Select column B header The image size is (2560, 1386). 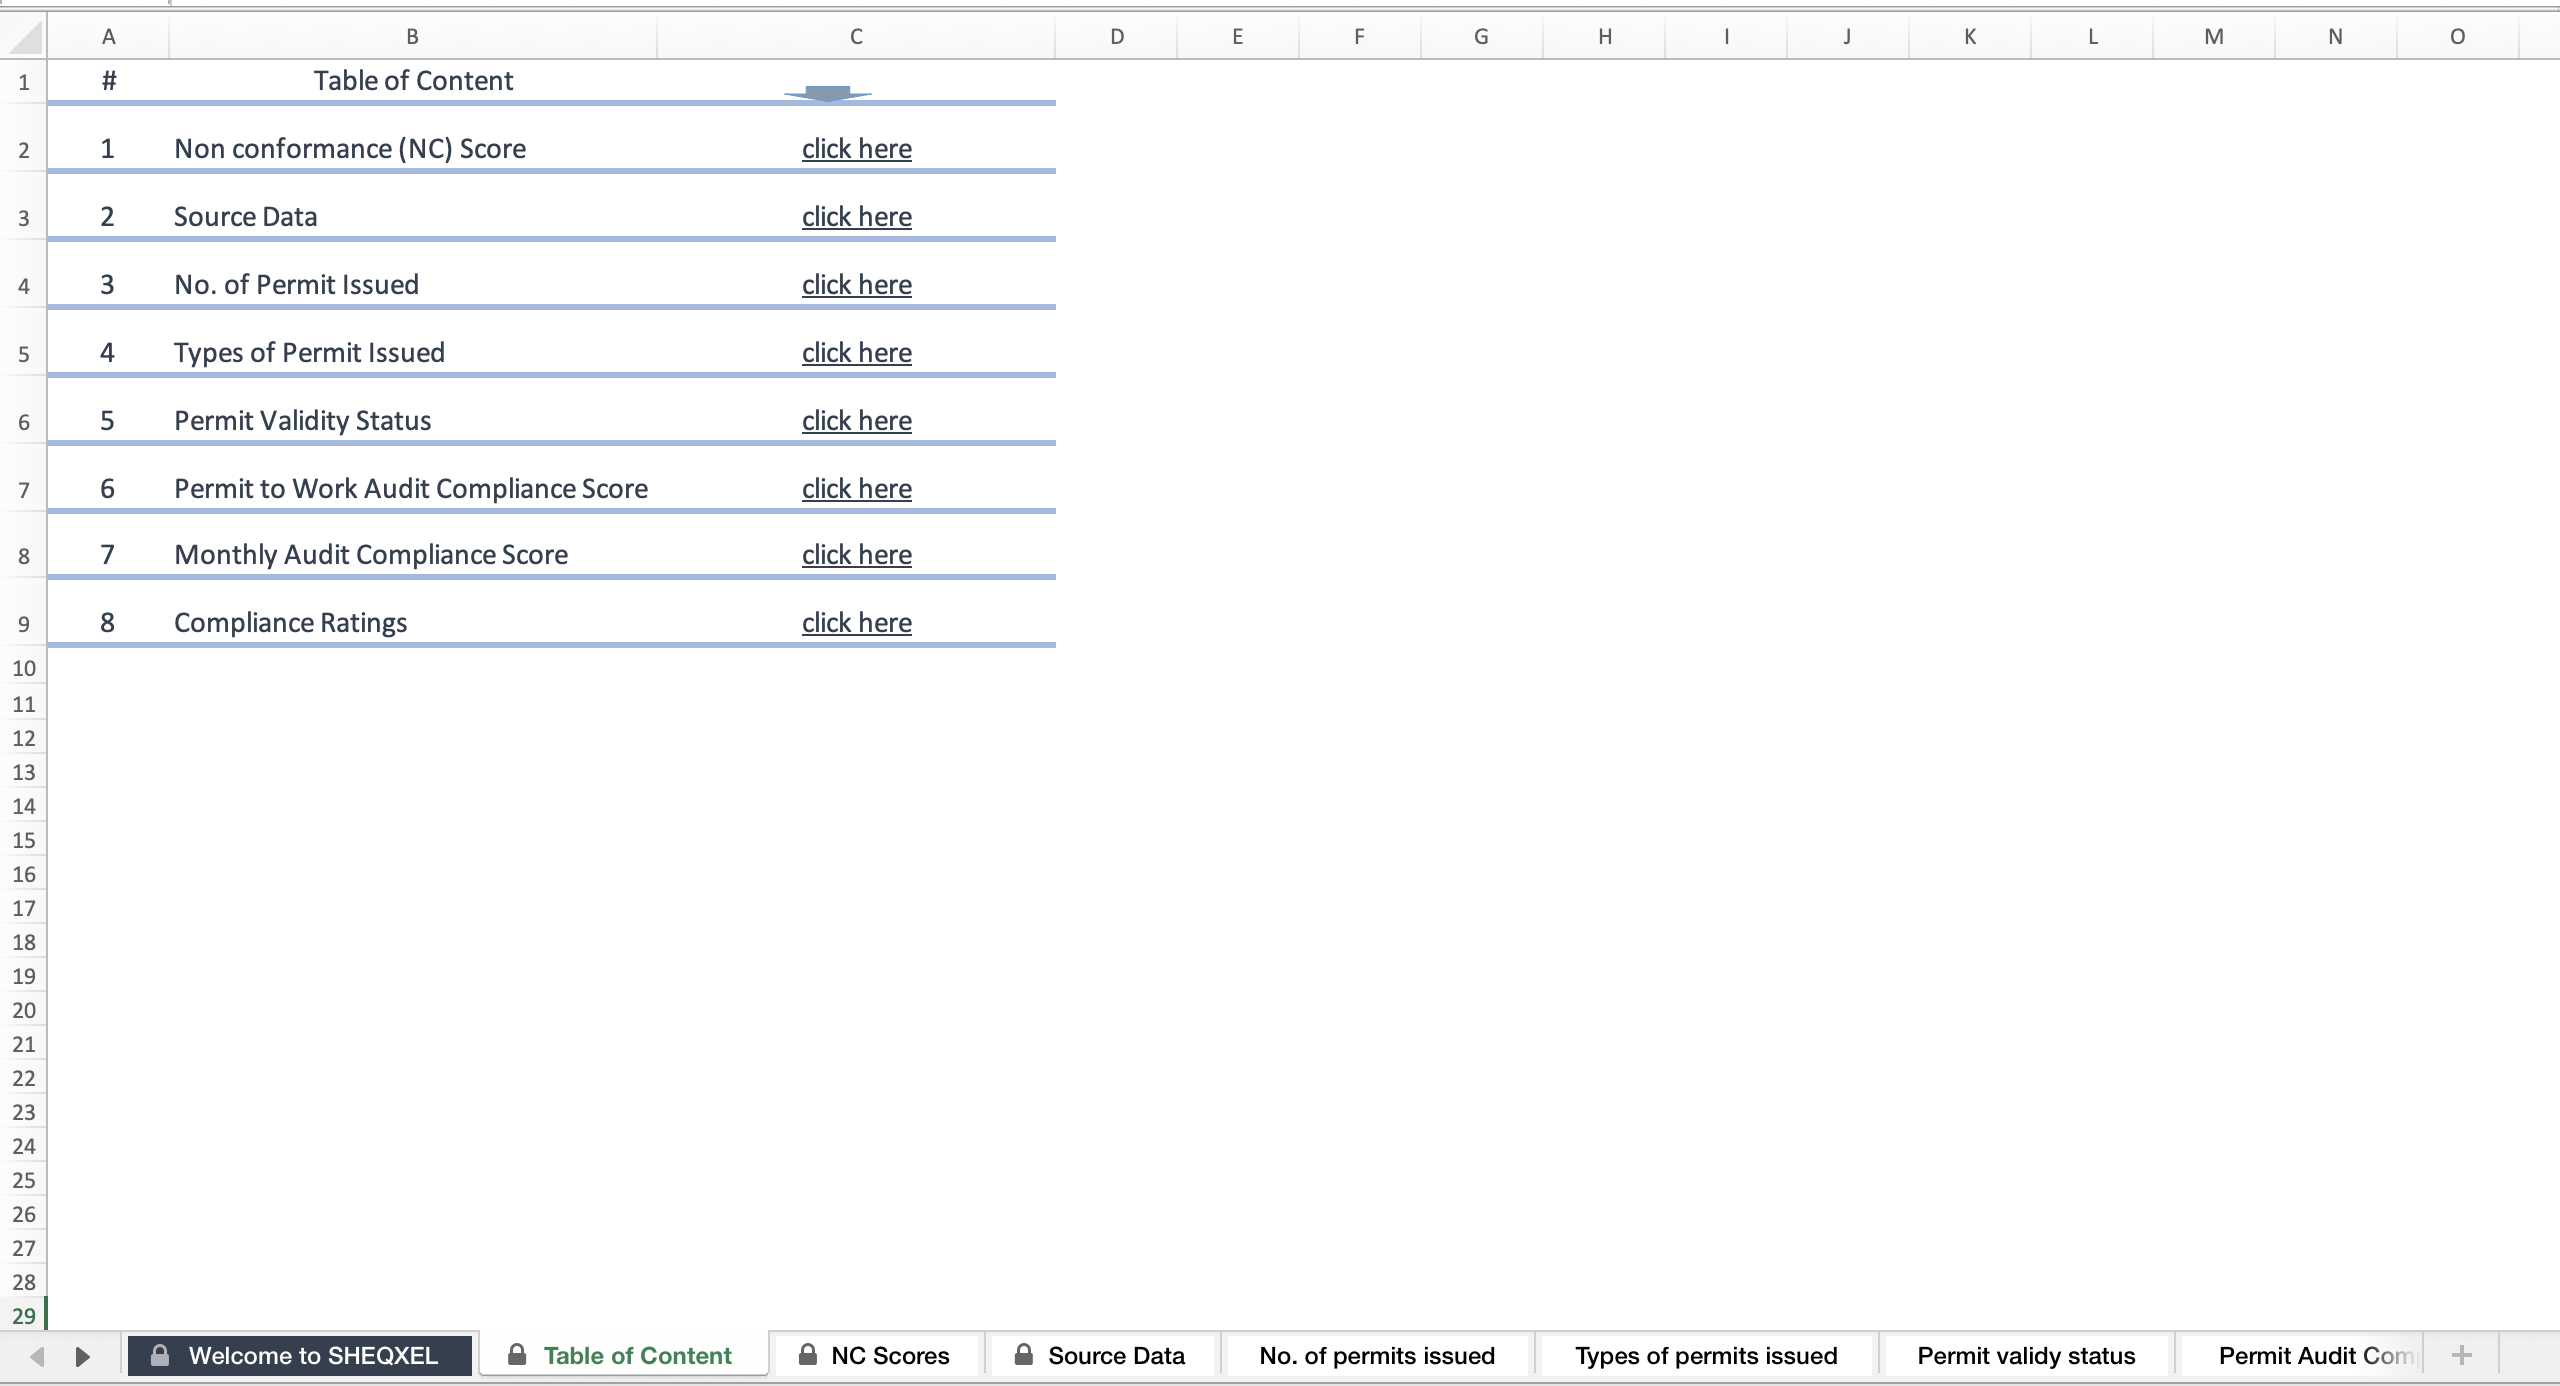coord(412,37)
